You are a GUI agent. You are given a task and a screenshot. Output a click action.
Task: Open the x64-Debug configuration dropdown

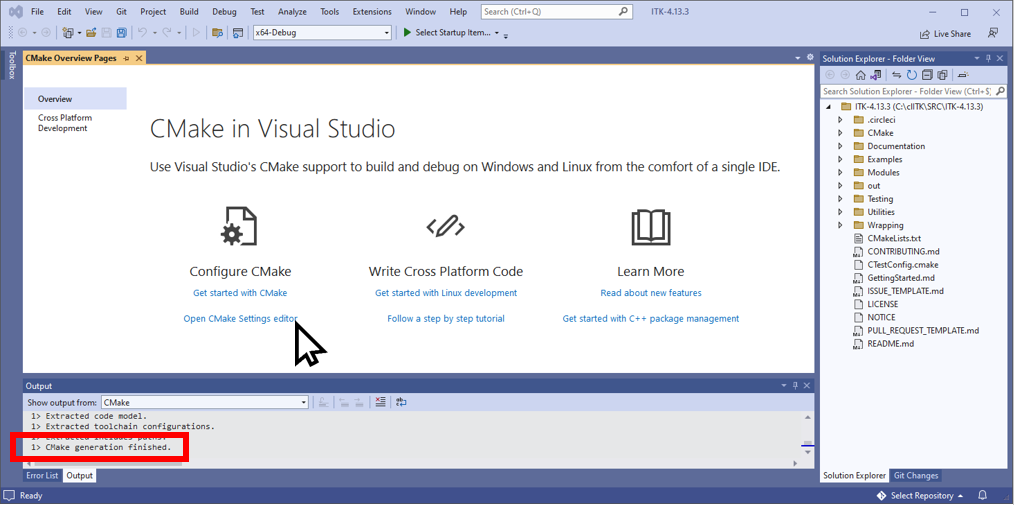(387, 33)
